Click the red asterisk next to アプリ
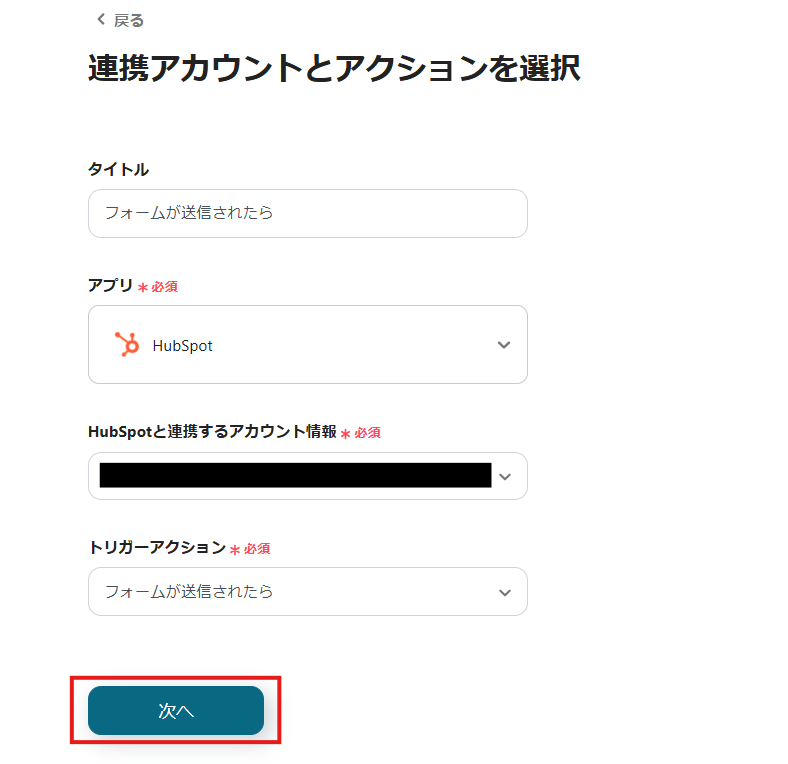Screen dimensions: 788x764 coord(143,288)
